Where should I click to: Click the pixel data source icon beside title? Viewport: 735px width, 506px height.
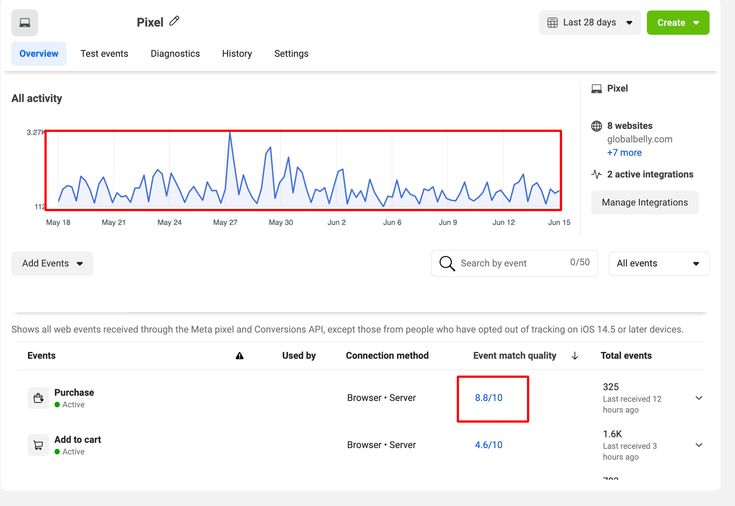click(24, 23)
